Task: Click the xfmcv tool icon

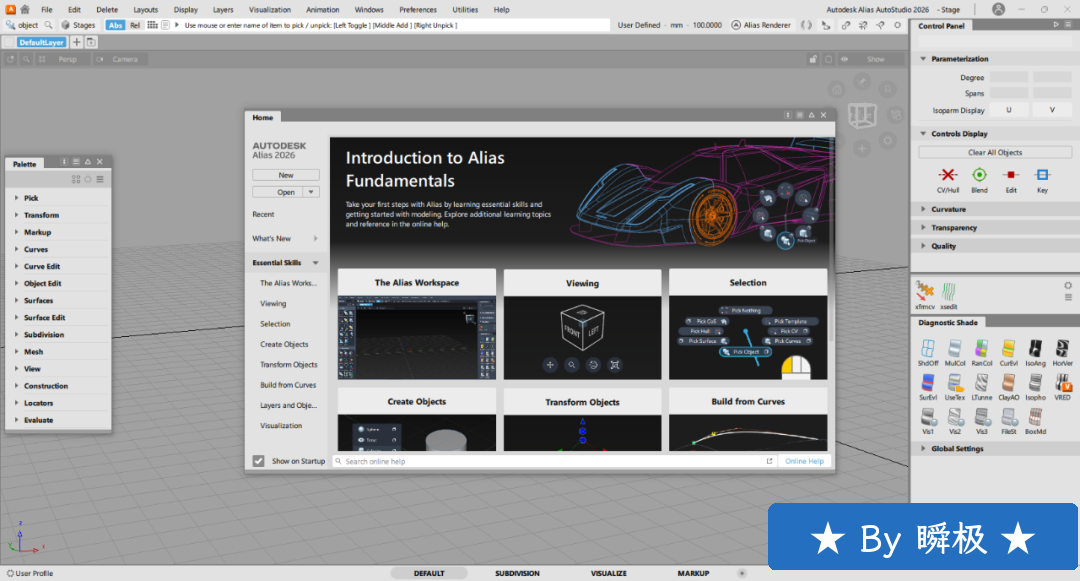Action: [x=927, y=290]
